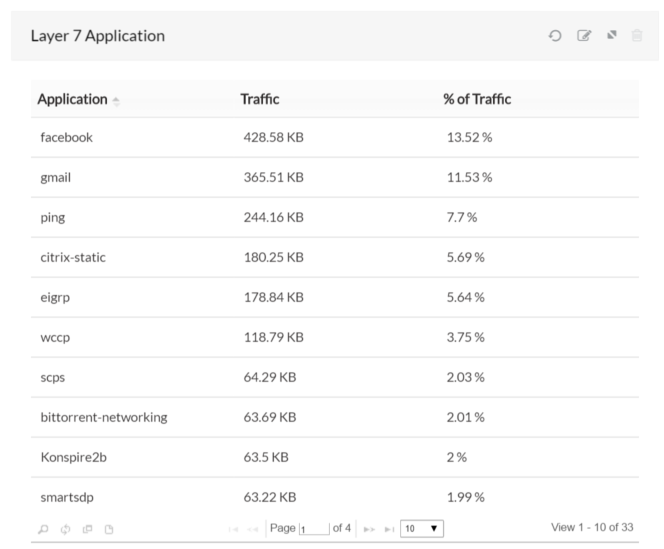Click the page number input field
This screenshot has width=664, height=549.
coord(312,527)
